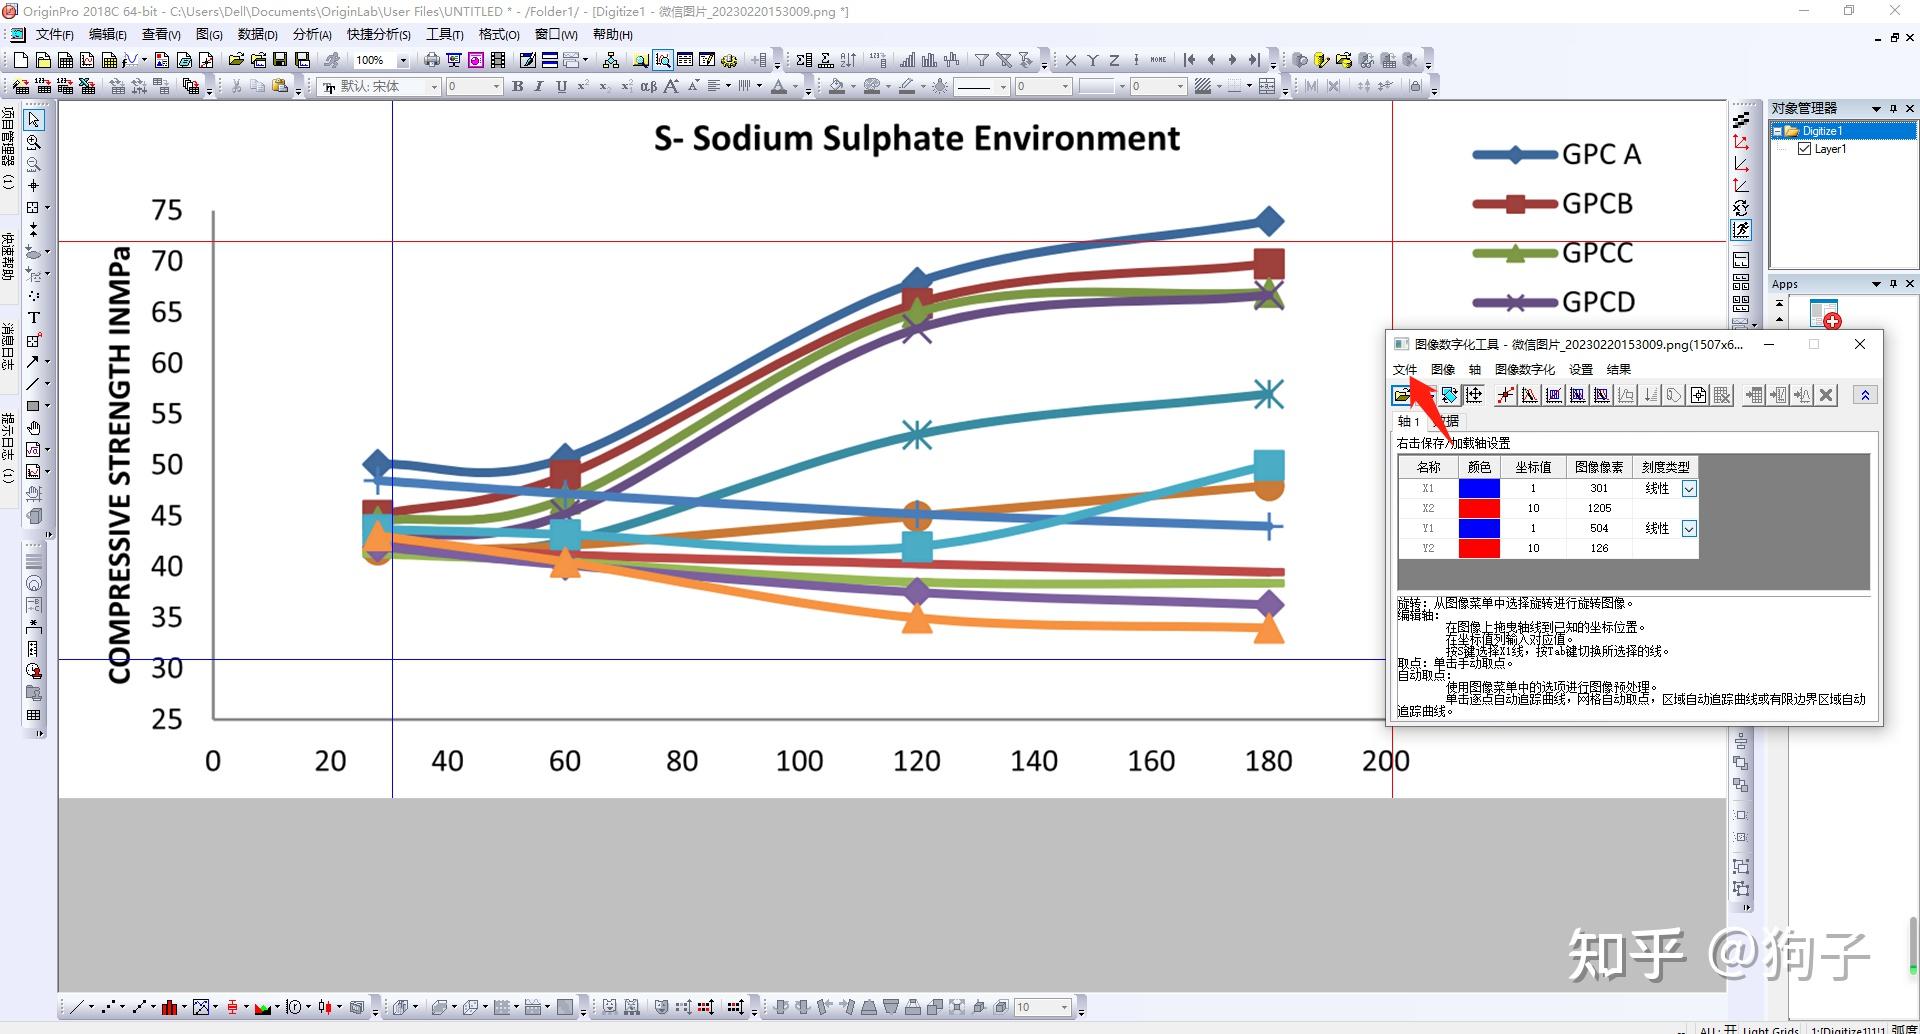Image resolution: width=1920 pixels, height=1034 pixels.
Task: Open the Y1 scale type dropdown (线性)
Action: tap(1689, 528)
